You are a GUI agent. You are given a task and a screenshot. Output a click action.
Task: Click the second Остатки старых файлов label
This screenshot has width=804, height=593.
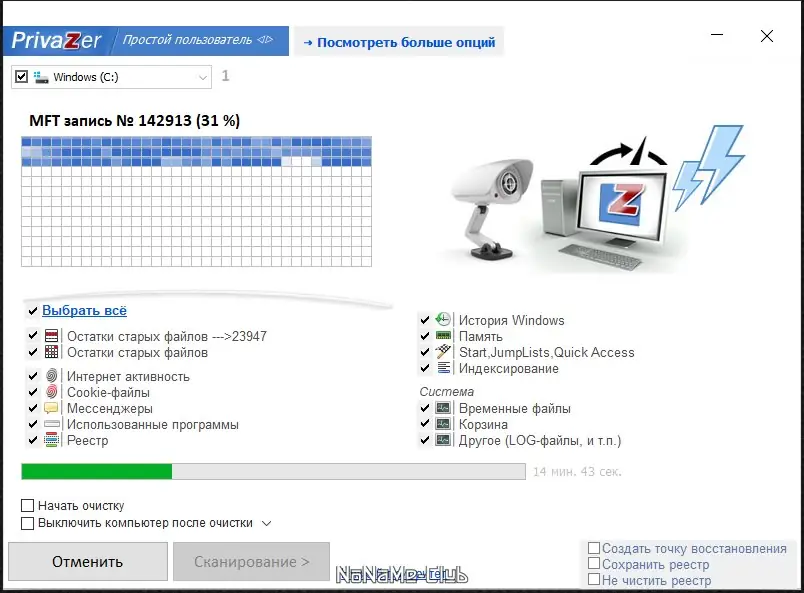[137, 352]
